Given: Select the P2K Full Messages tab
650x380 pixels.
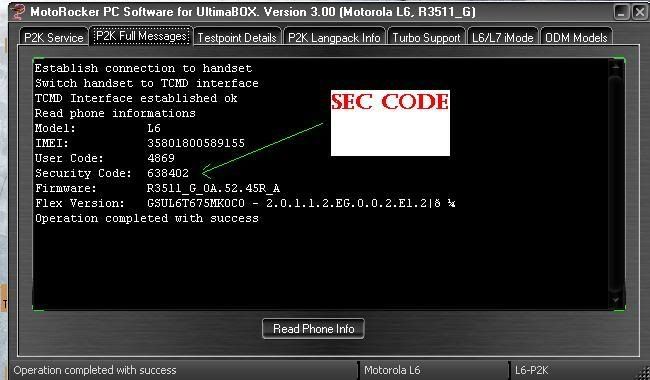Looking at the screenshot, I should [141, 36].
